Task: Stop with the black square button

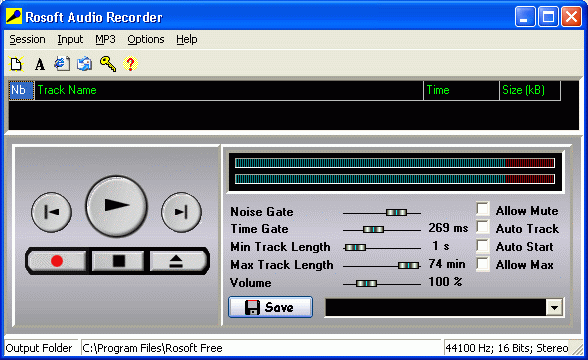Action: 118,261
